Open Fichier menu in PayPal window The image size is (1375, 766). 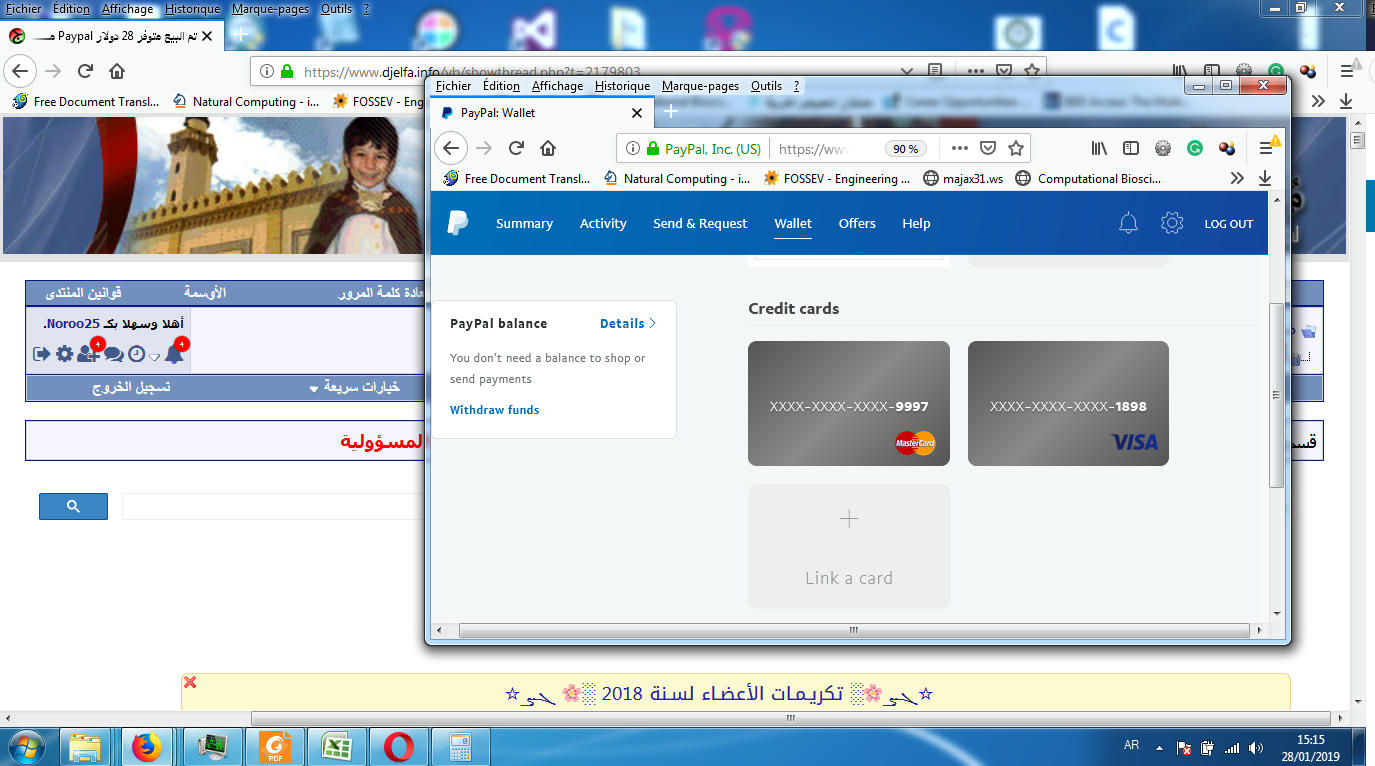tap(454, 86)
